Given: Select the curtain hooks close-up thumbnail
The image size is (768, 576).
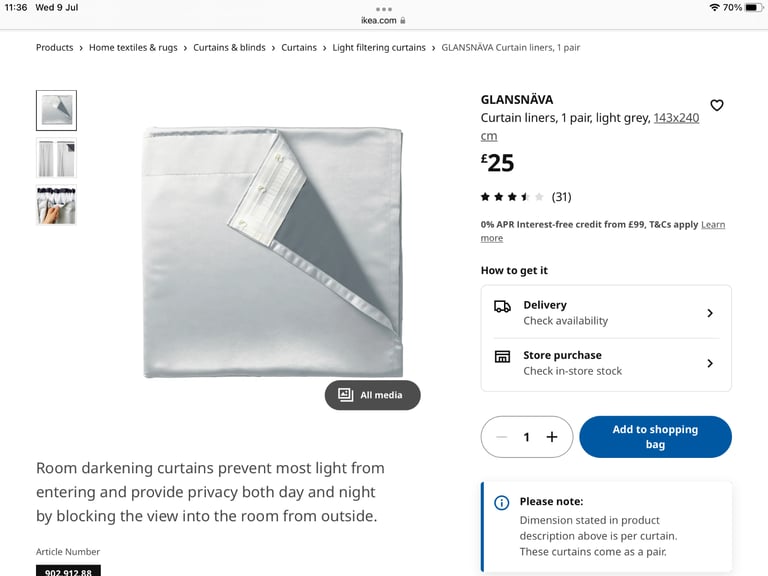Looking at the screenshot, I should (56, 205).
